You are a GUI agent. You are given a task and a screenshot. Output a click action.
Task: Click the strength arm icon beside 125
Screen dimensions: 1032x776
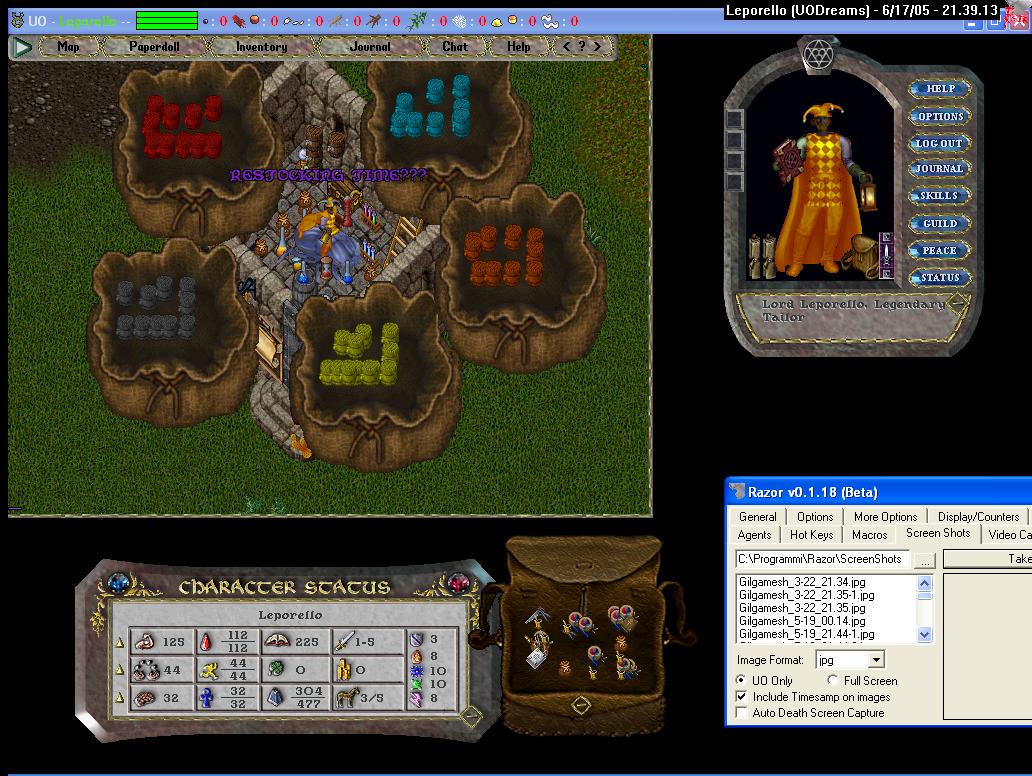click(x=145, y=641)
